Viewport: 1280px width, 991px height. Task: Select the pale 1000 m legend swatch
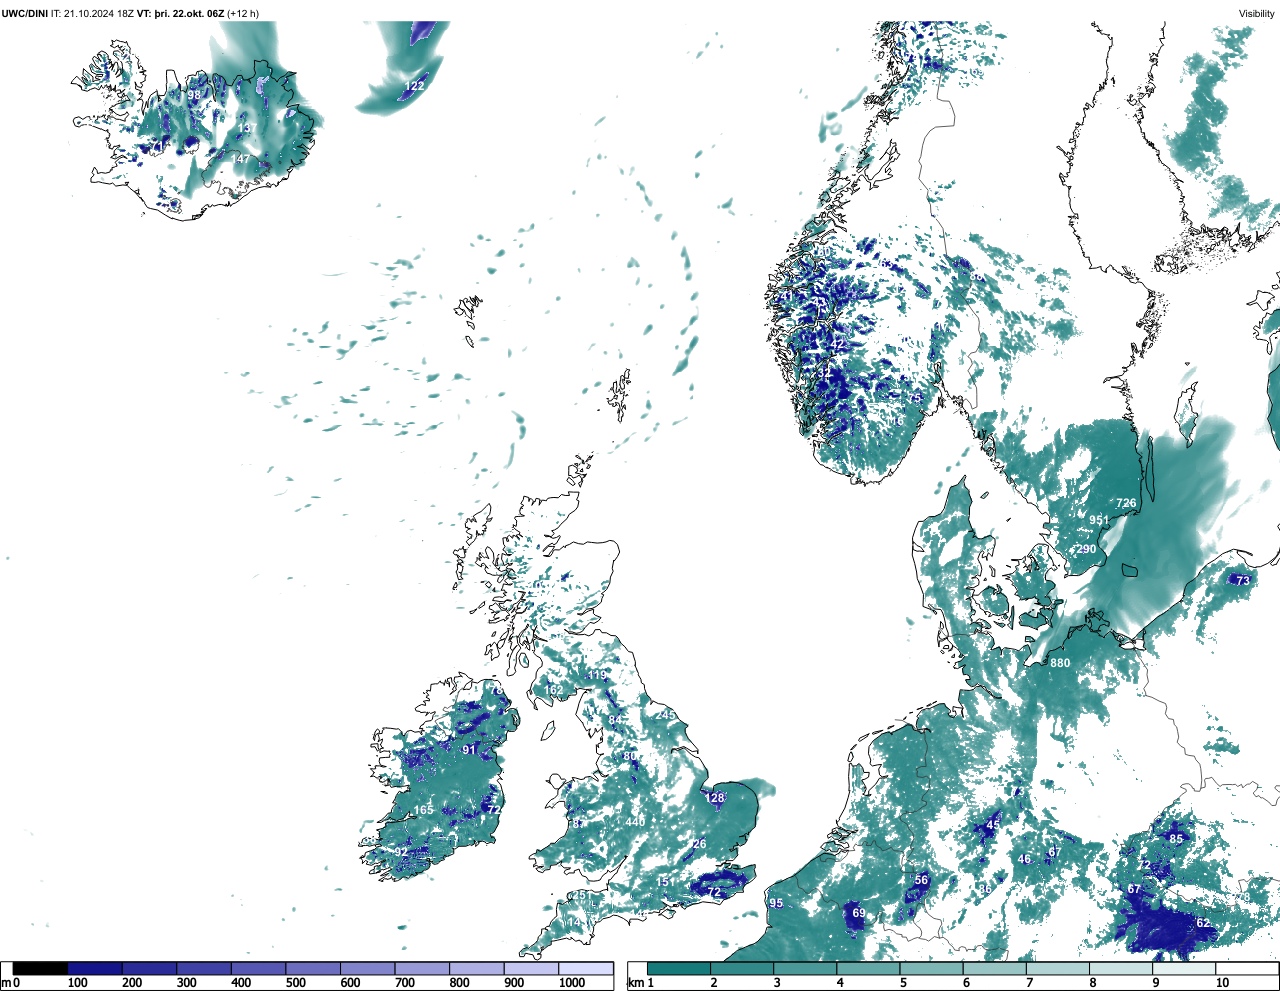click(586, 969)
